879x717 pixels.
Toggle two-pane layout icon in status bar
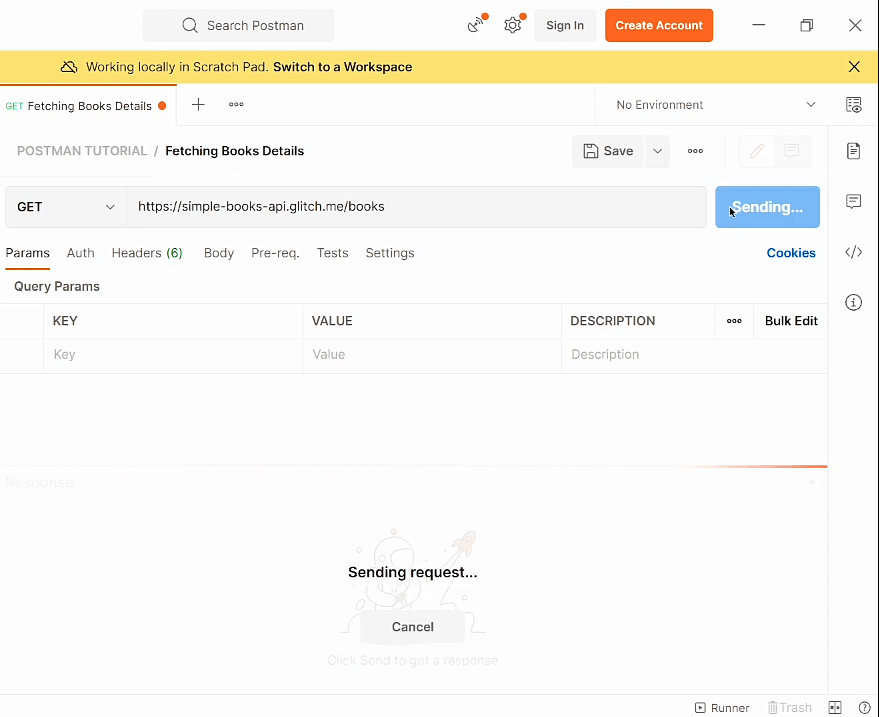pos(835,708)
